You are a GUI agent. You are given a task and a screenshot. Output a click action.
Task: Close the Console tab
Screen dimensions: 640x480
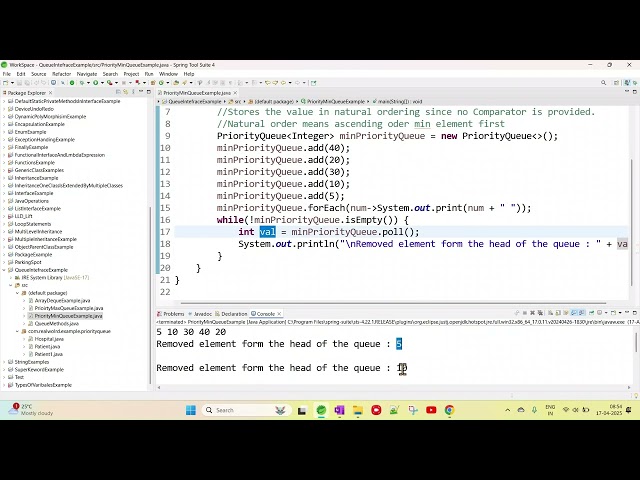tap(279, 314)
